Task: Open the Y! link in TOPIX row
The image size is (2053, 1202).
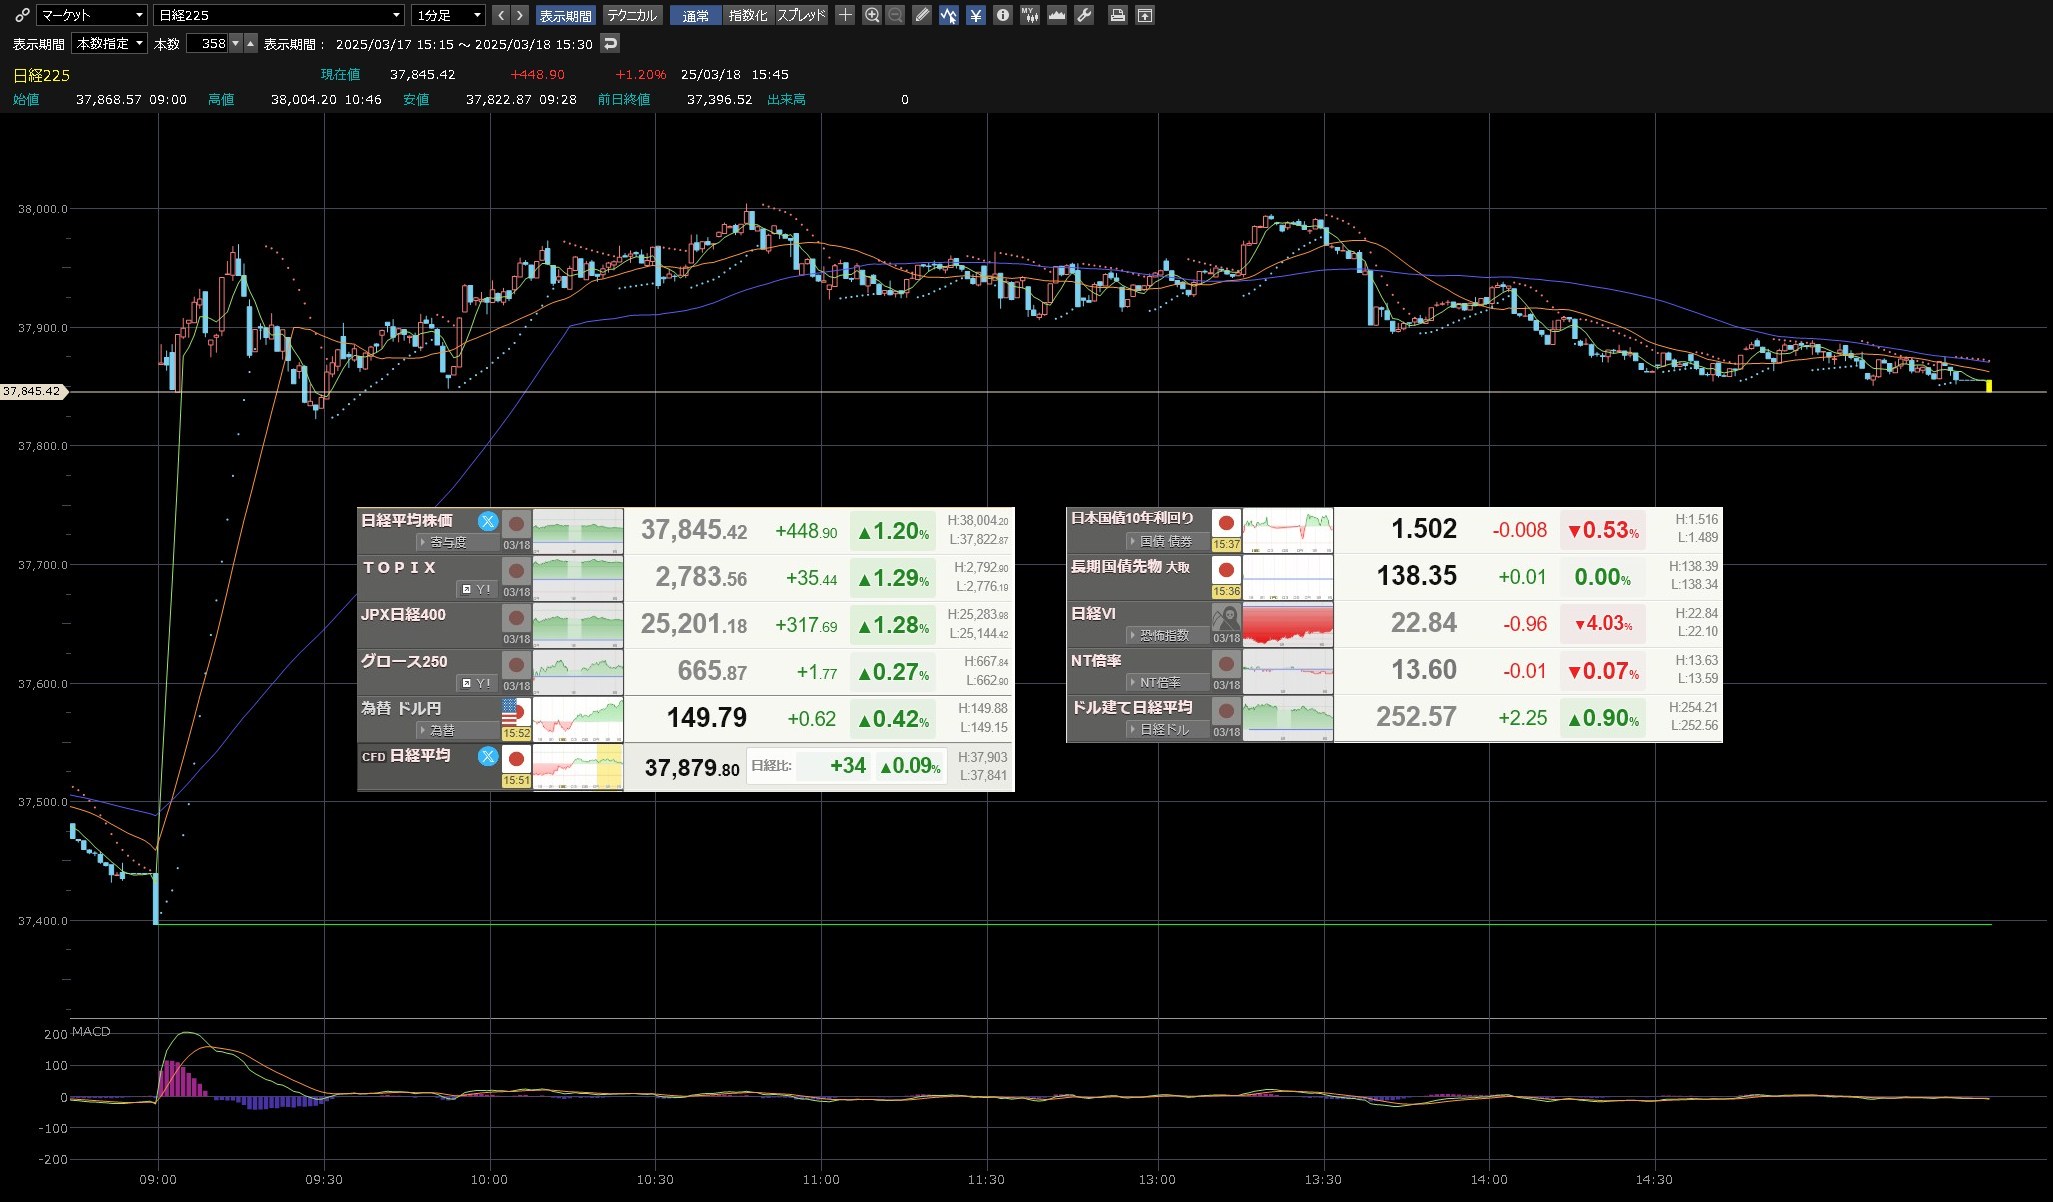Action: pyautogui.click(x=477, y=589)
